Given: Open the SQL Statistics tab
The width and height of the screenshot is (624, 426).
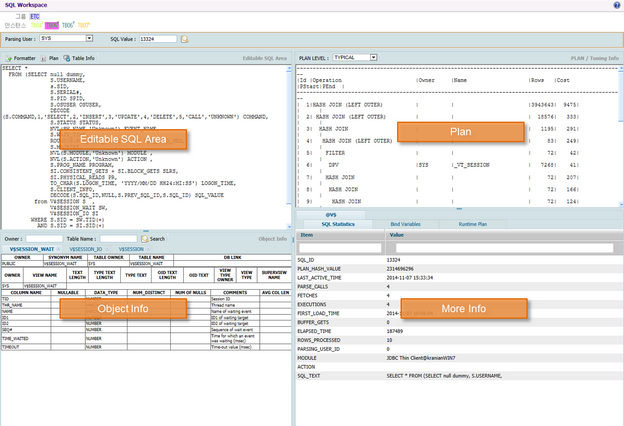Looking at the screenshot, I should click(338, 224).
